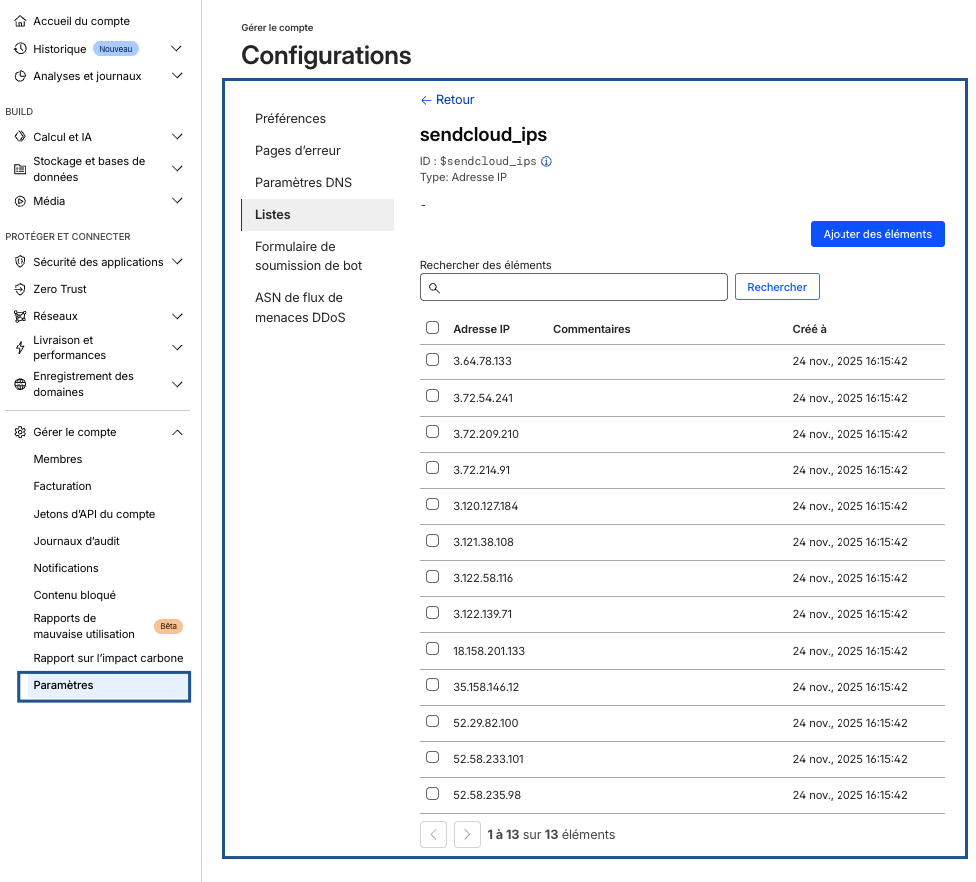The height and width of the screenshot is (882, 976).
Task: Expand the Historique chevron
Action: 177,49
